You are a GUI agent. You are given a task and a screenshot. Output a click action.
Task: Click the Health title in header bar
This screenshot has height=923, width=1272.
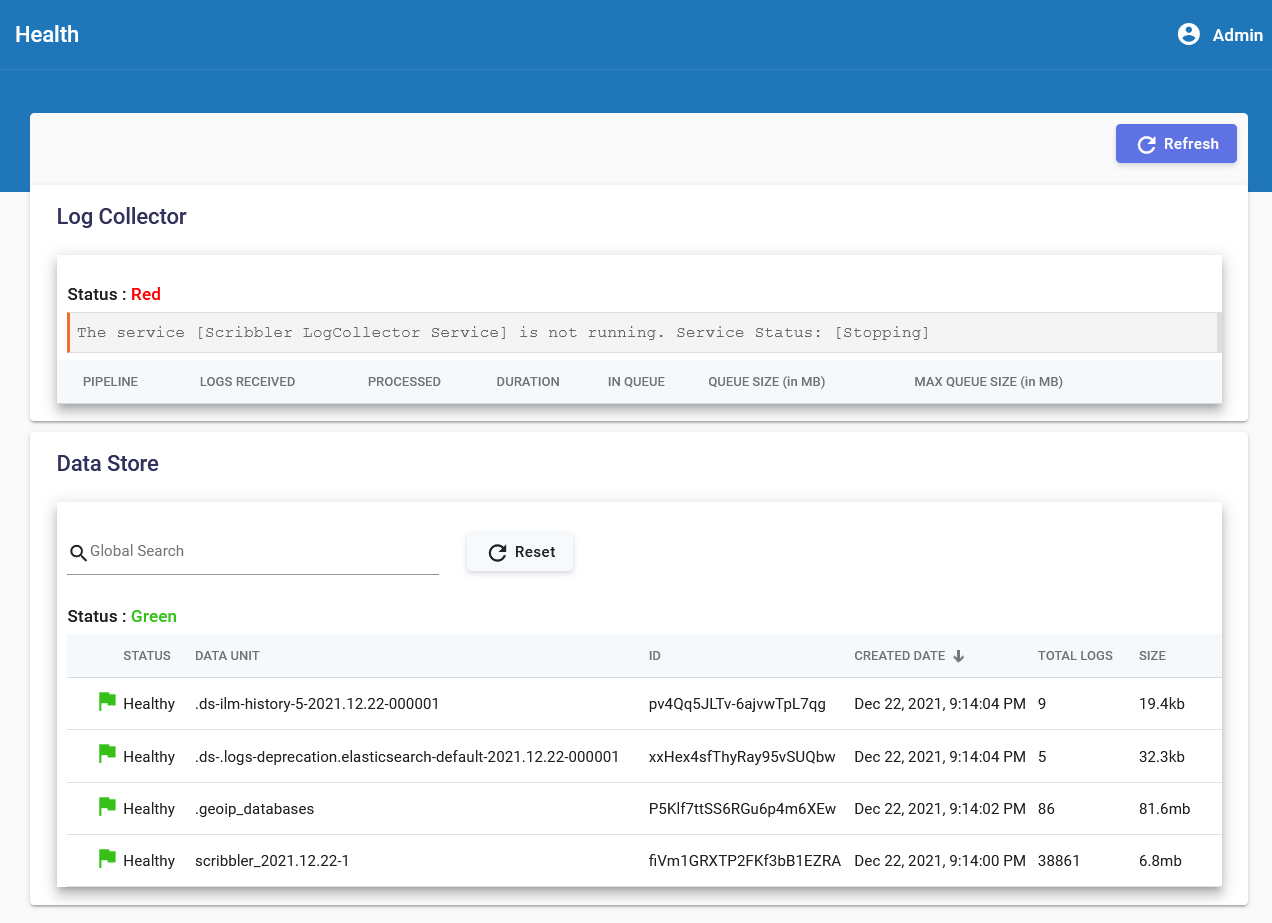(47, 34)
